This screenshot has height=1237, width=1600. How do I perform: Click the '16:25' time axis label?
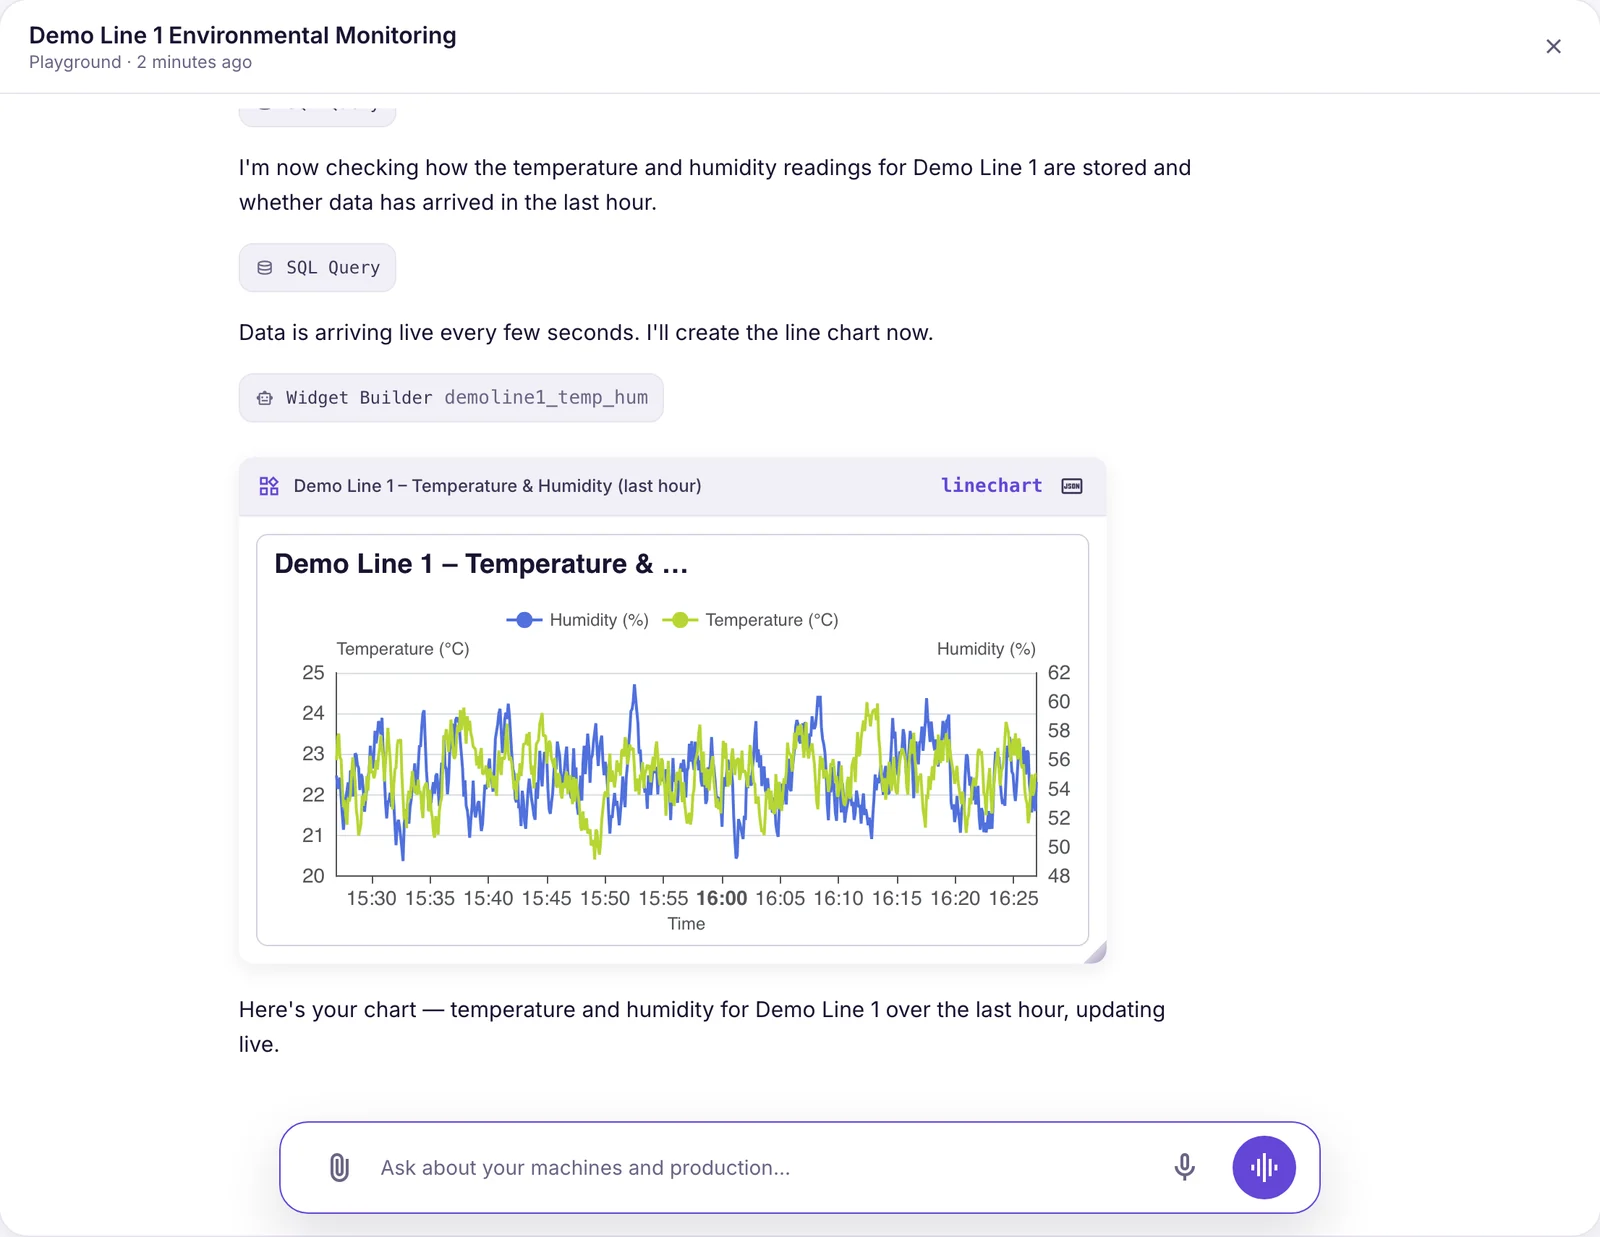(1013, 898)
